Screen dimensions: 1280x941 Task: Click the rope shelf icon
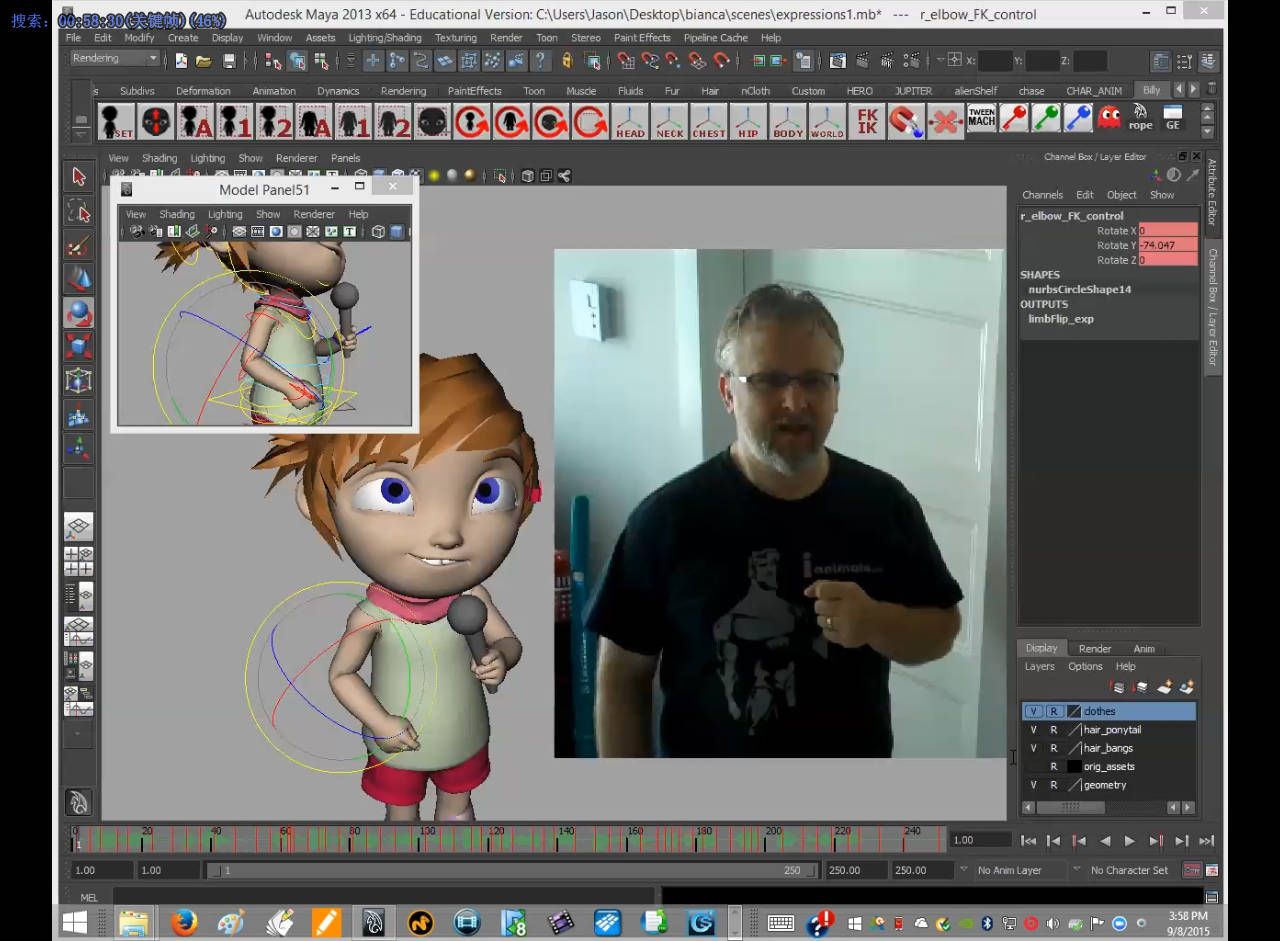(x=1141, y=118)
